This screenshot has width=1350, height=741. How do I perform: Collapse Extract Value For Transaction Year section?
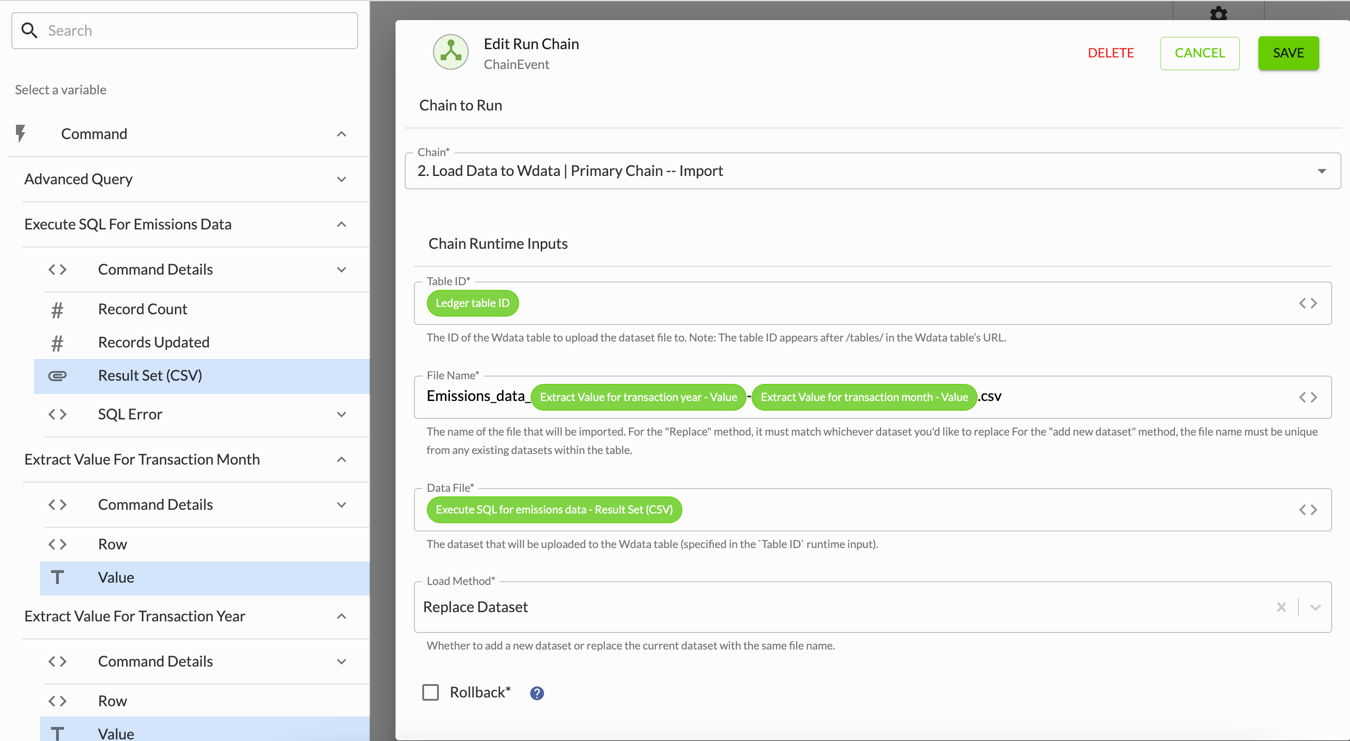click(341, 617)
